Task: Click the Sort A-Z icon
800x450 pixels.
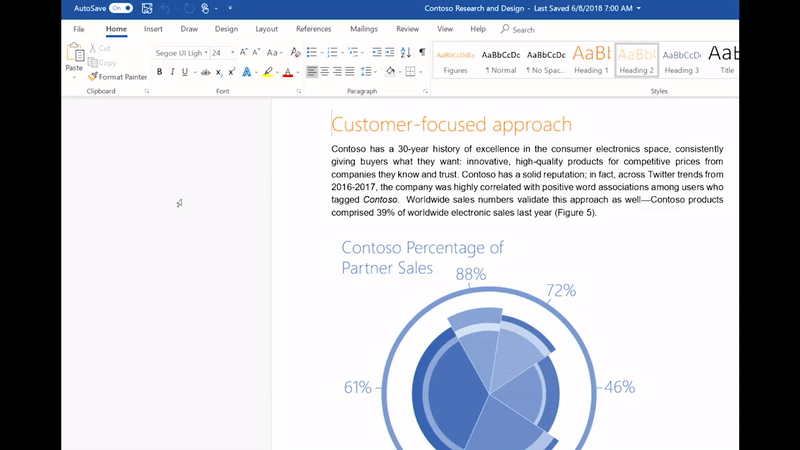Action: (406, 52)
